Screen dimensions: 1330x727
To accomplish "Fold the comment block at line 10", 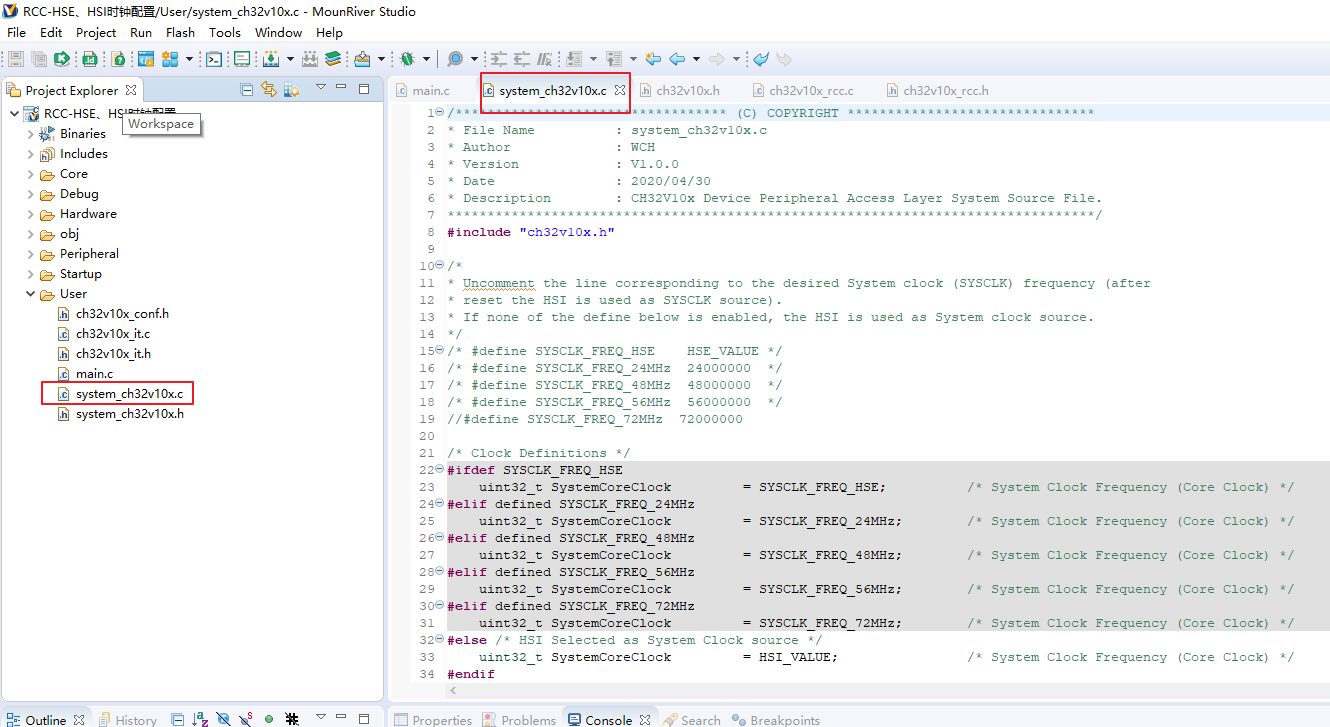I will pos(441,266).
